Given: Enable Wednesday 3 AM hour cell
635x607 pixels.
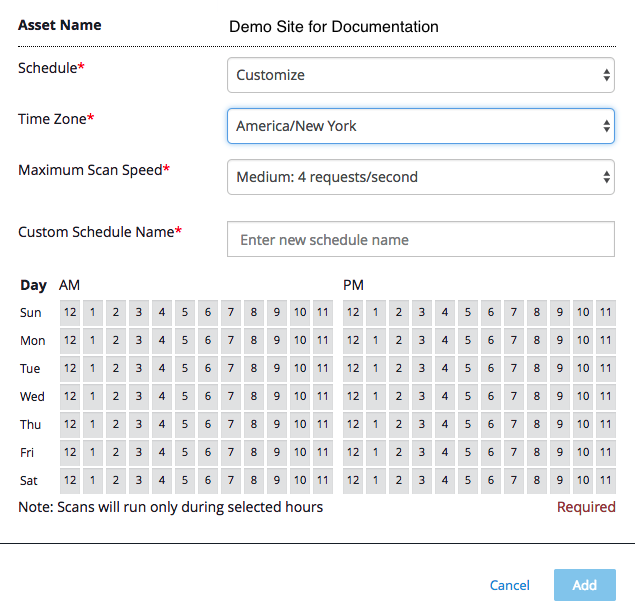Looking at the screenshot, I should (139, 397).
